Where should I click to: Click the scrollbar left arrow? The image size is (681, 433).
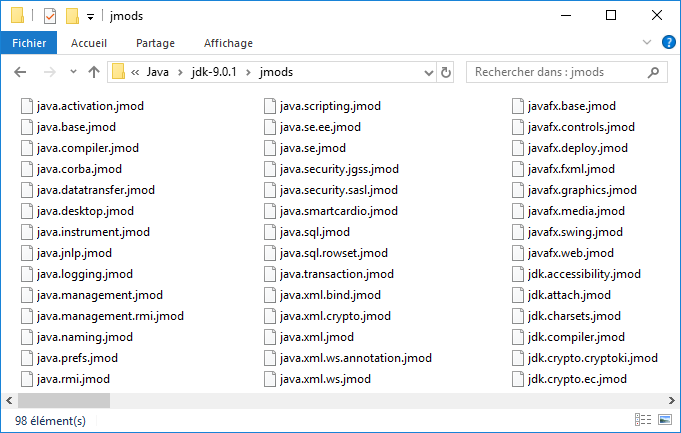point(9,400)
